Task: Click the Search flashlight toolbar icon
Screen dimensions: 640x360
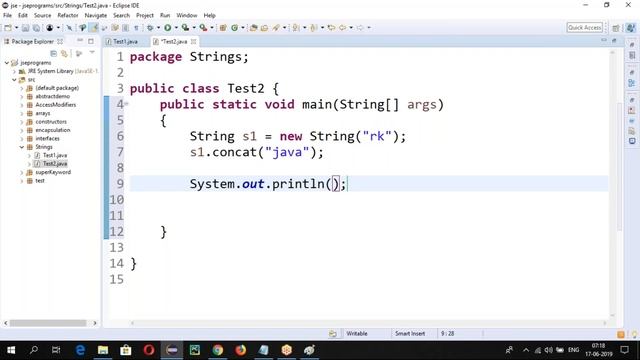Action: coord(276,28)
